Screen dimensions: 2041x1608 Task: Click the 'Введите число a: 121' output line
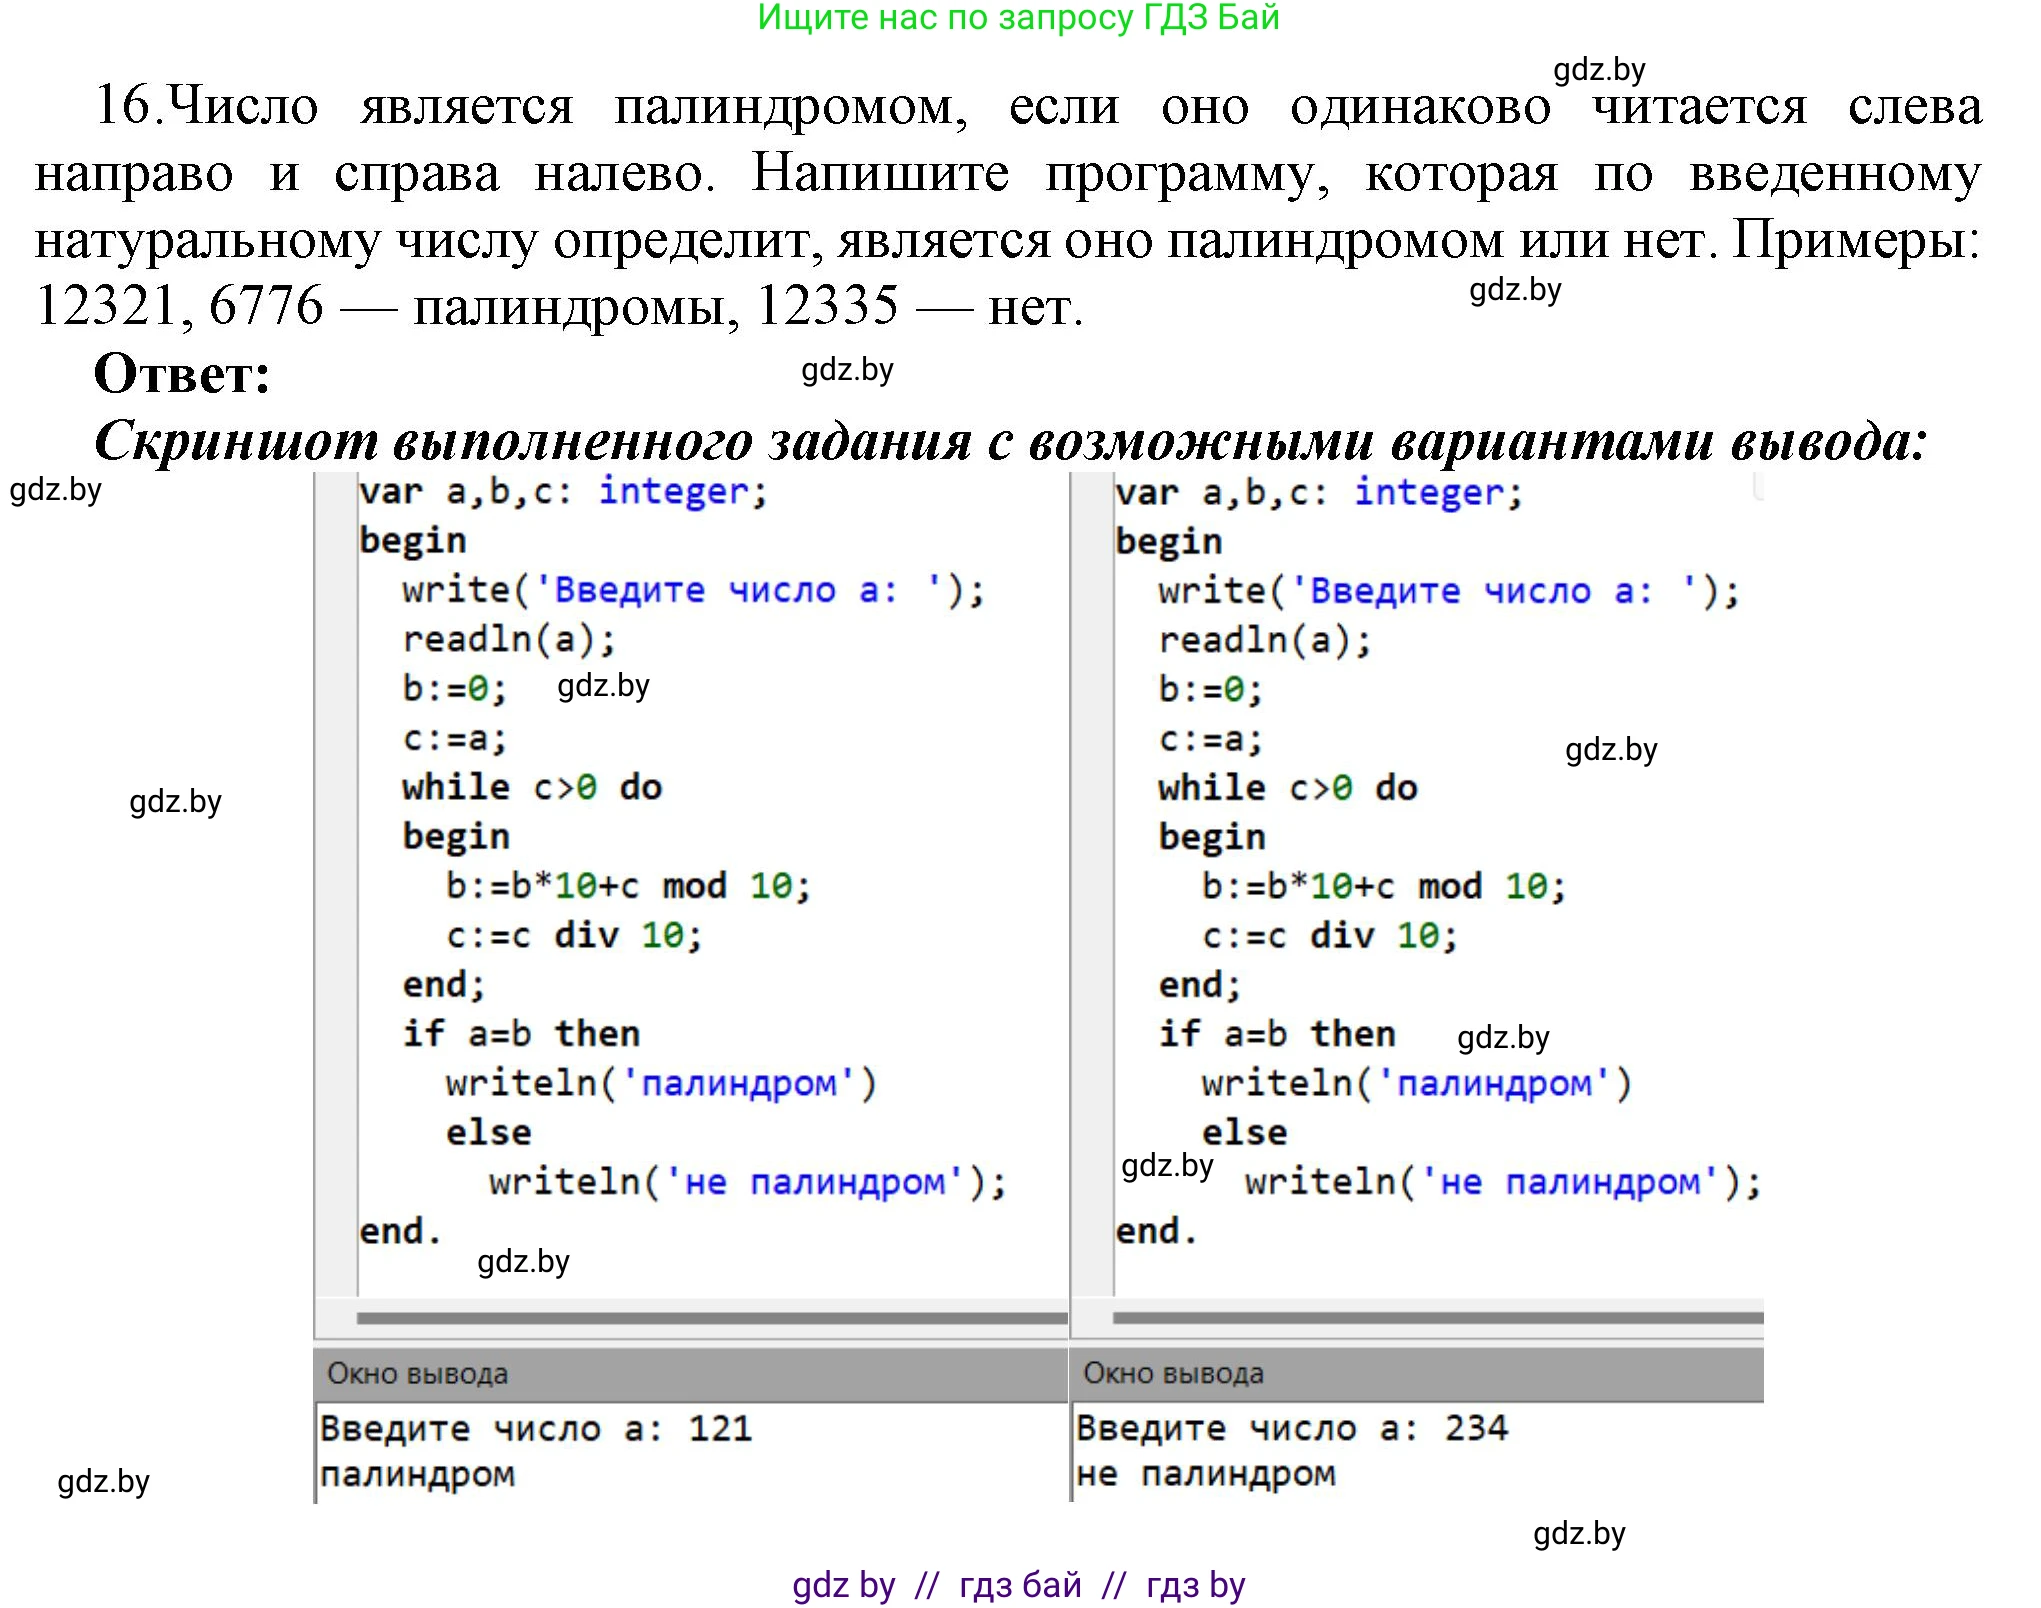[x=536, y=1428]
